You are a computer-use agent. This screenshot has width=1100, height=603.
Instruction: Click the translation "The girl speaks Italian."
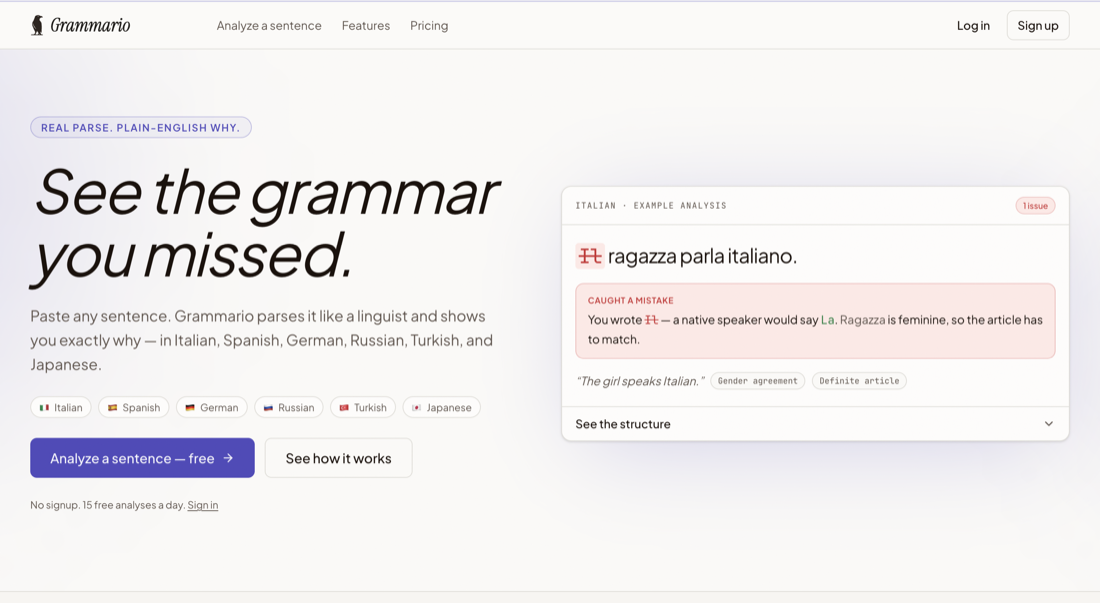[640, 381]
